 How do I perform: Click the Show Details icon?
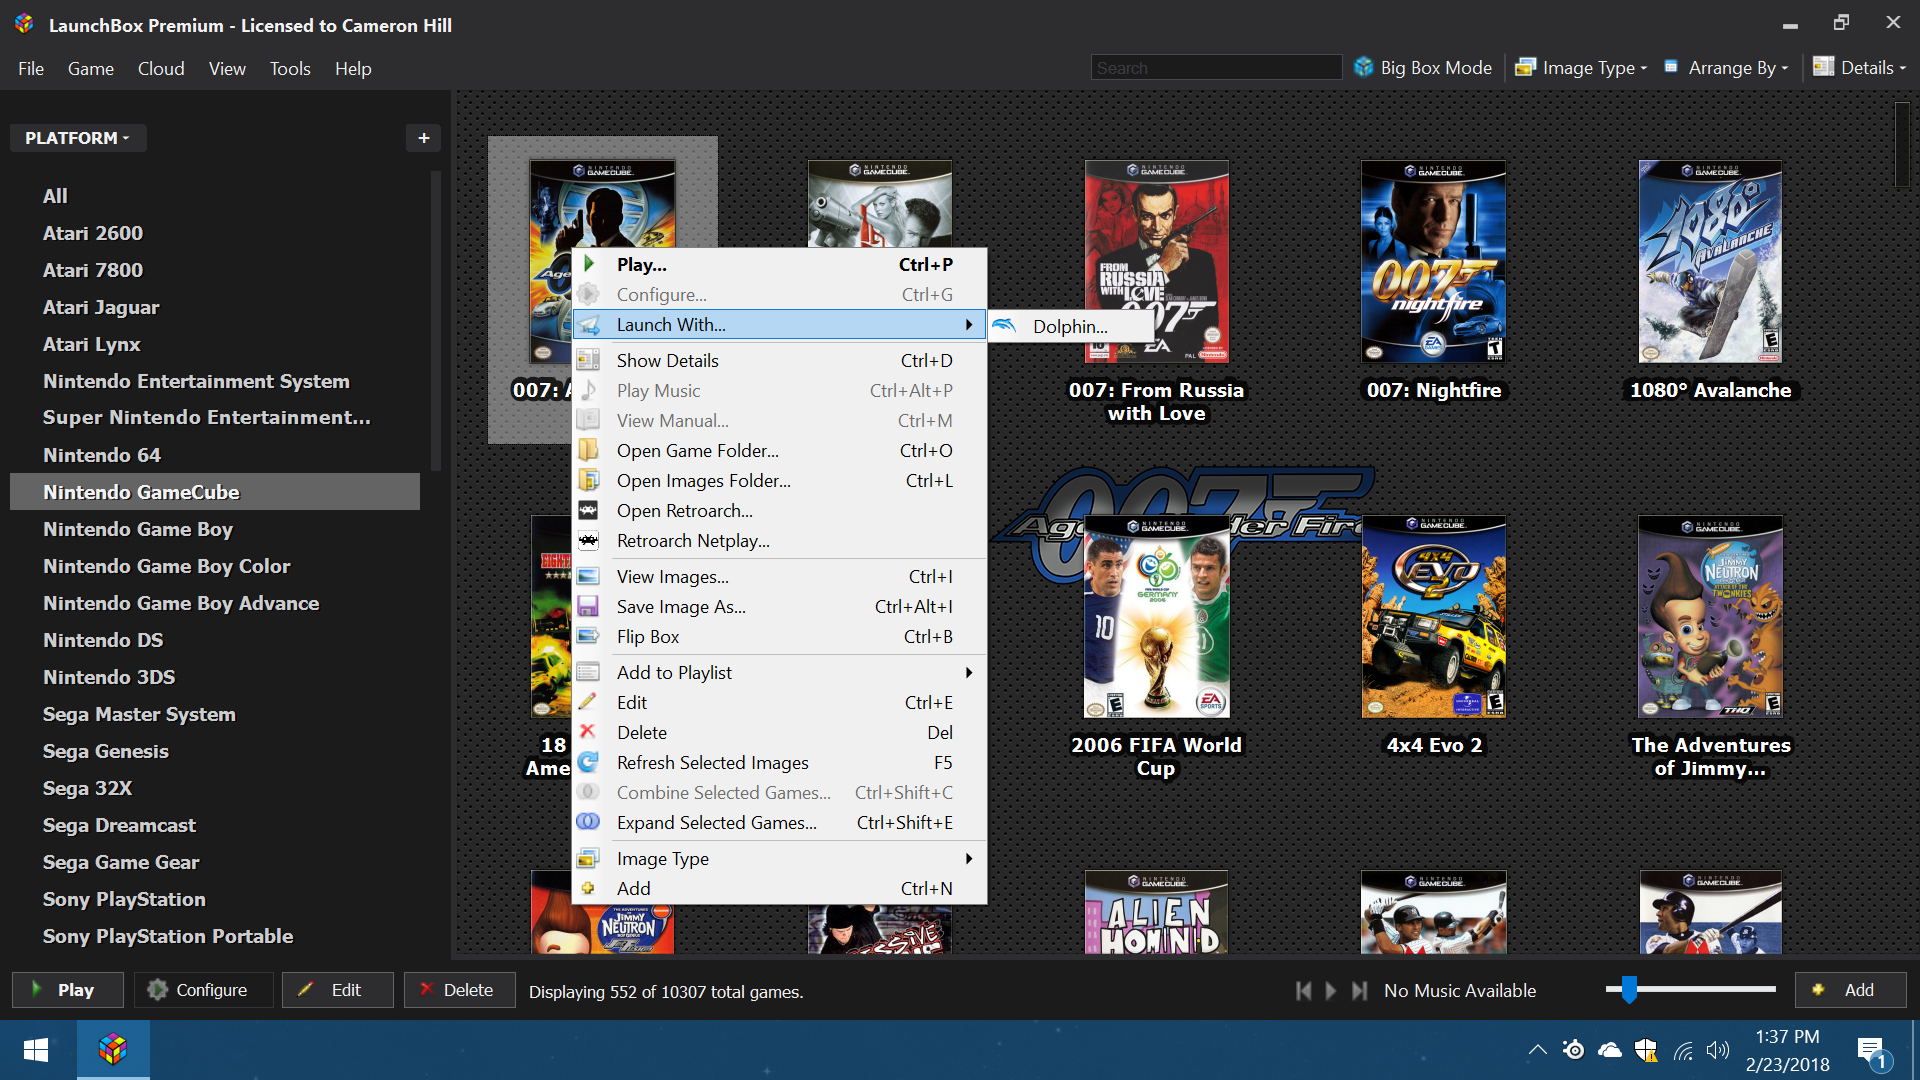point(588,360)
